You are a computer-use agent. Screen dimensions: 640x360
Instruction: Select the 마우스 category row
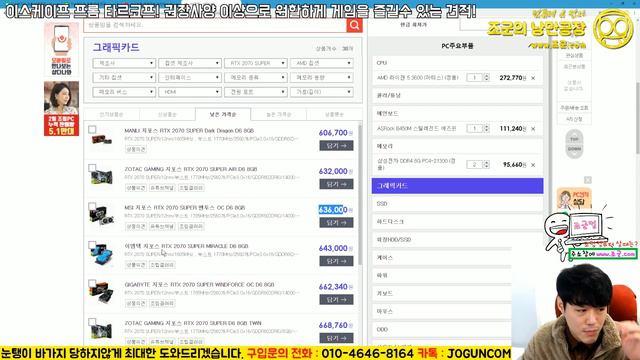click(x=442, y=311)
